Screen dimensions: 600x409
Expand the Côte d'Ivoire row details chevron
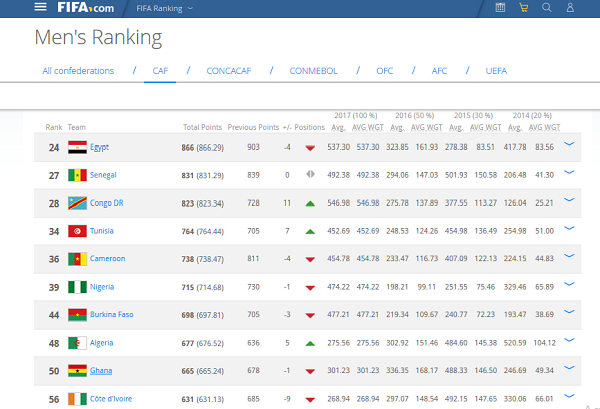(x=569, y=396)
